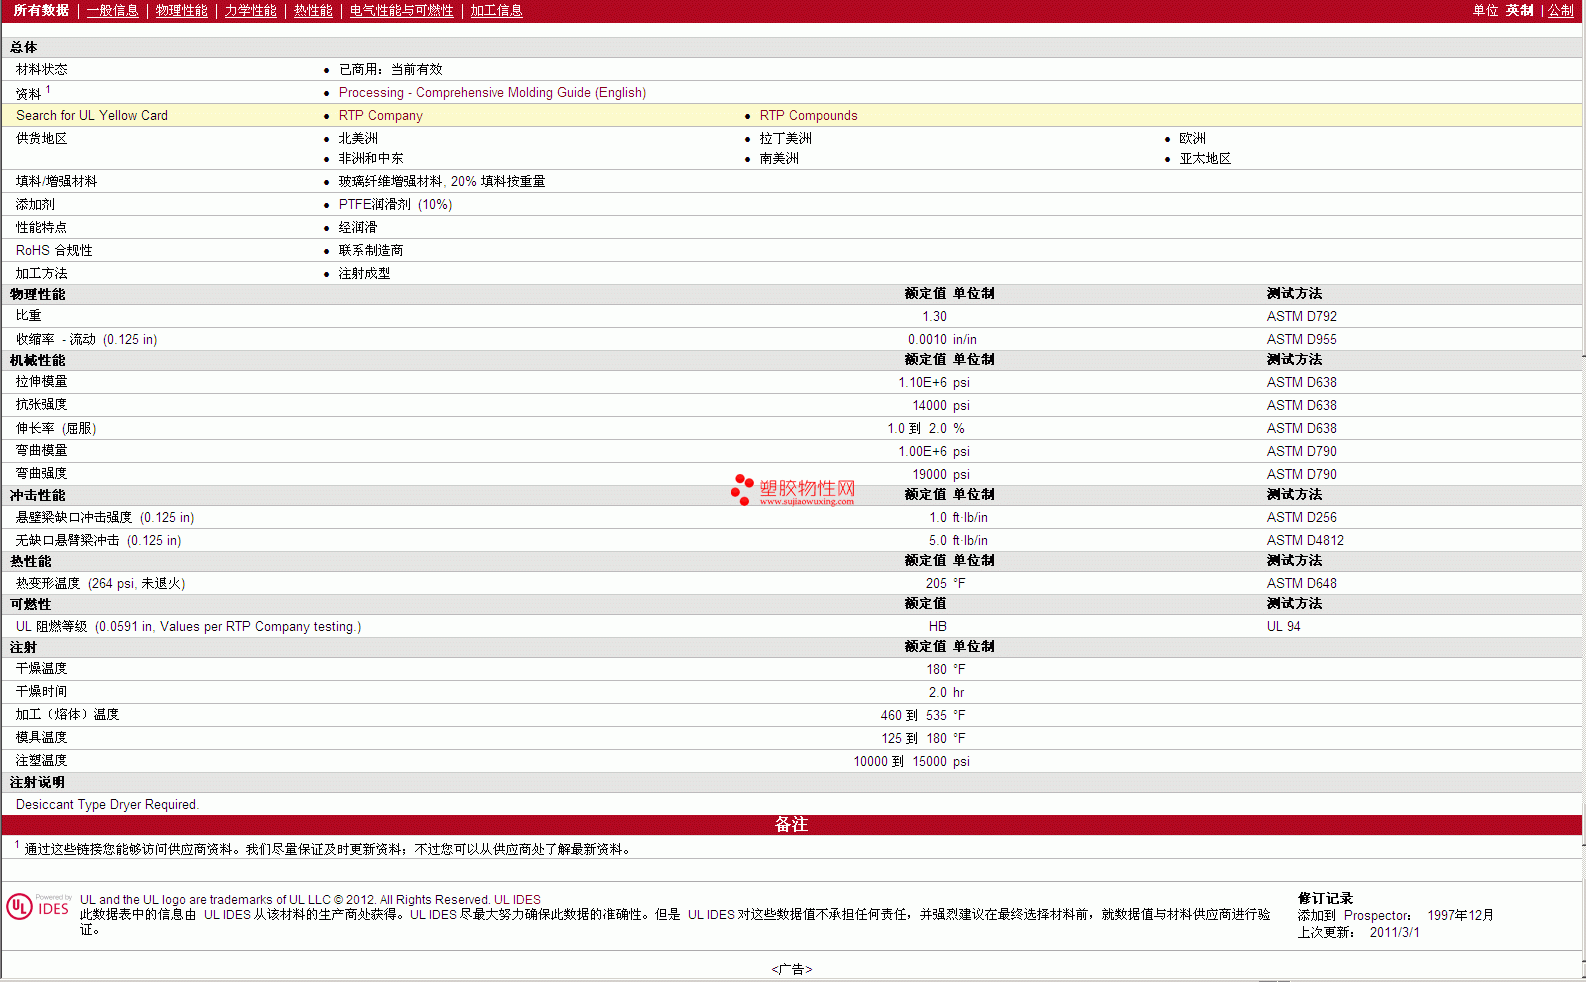Click 联系制造商 RoHS entry
Screen dimensions: 1586x982
(x=370, y=250)
